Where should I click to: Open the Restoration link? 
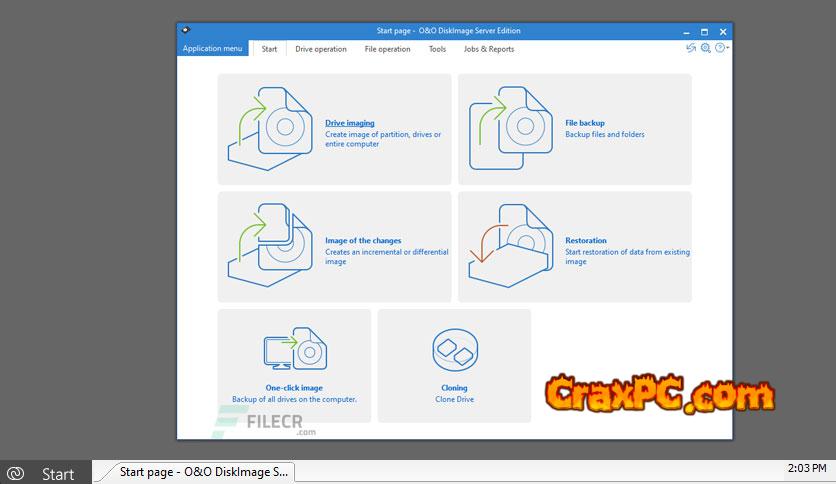(586, 241)
